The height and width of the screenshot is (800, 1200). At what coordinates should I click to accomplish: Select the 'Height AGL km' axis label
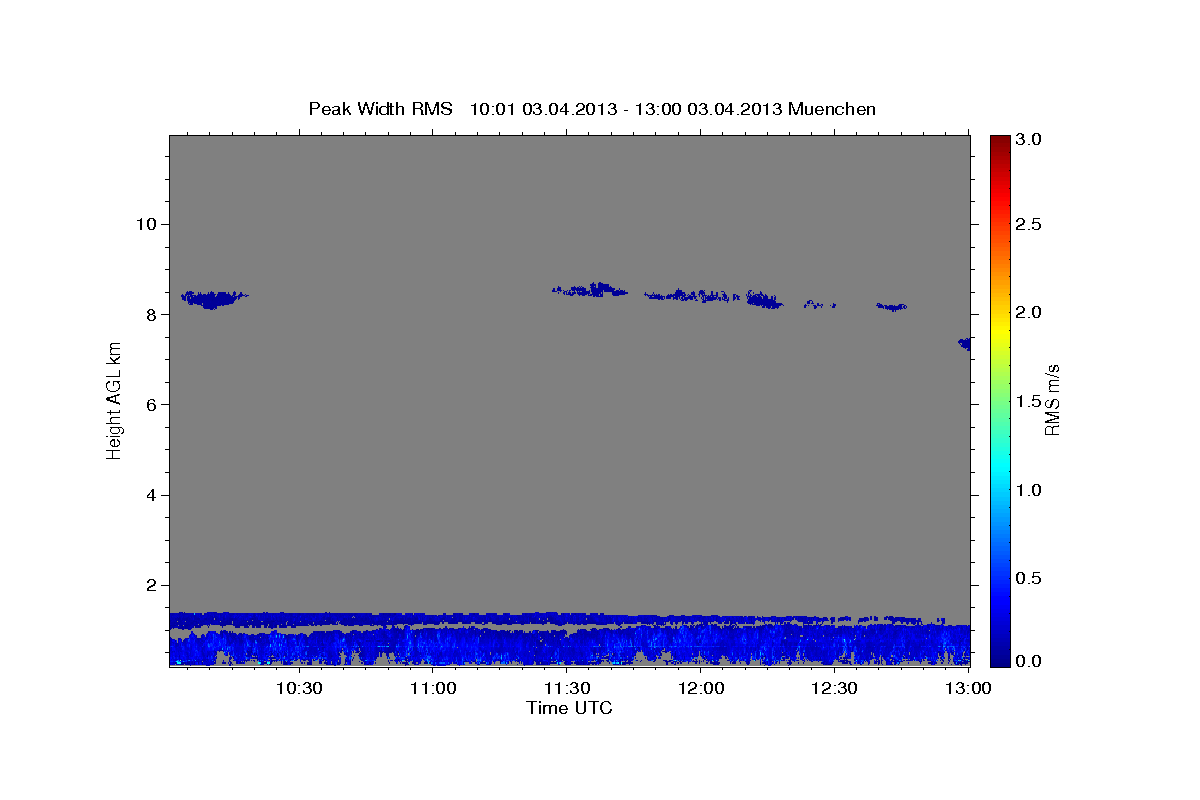114,400
